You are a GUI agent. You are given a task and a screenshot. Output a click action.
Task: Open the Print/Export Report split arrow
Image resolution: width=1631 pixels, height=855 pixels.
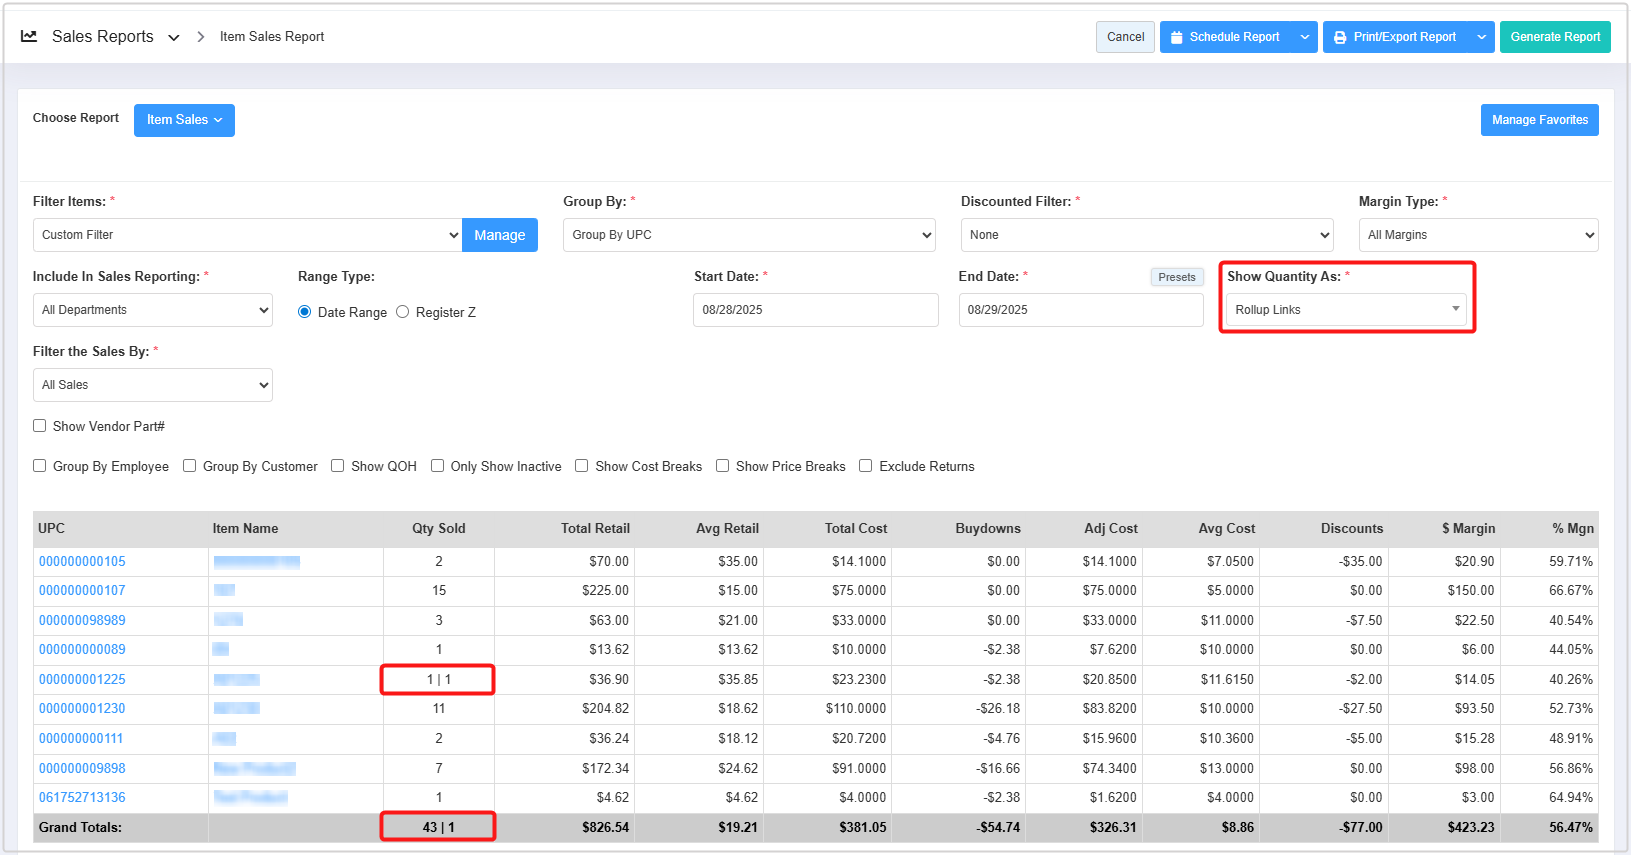(x=1481, y=37)
